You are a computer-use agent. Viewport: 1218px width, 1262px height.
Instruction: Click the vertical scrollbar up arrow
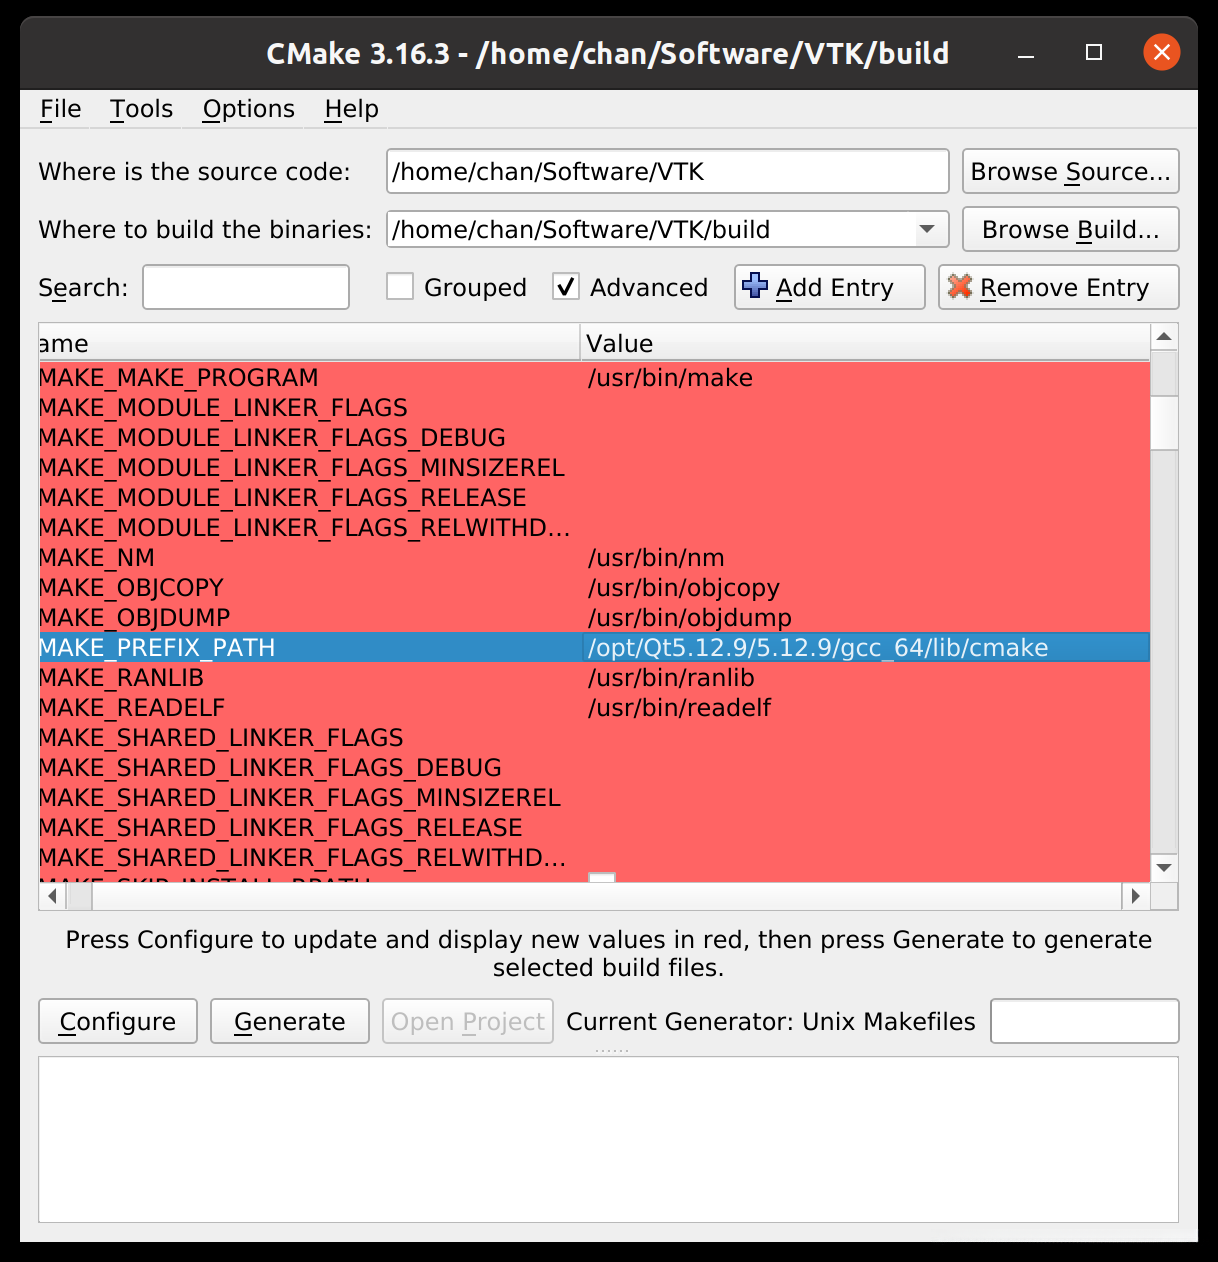1164,337
